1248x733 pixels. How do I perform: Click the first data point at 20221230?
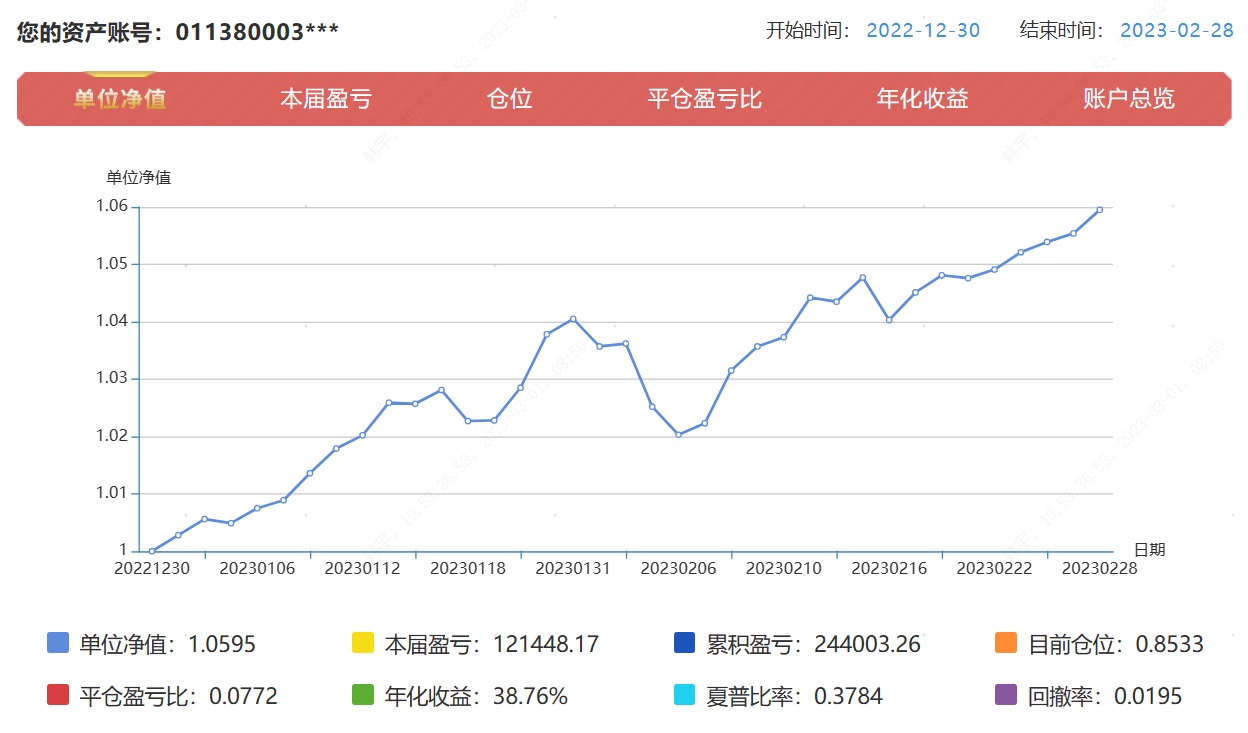point(151,551)
